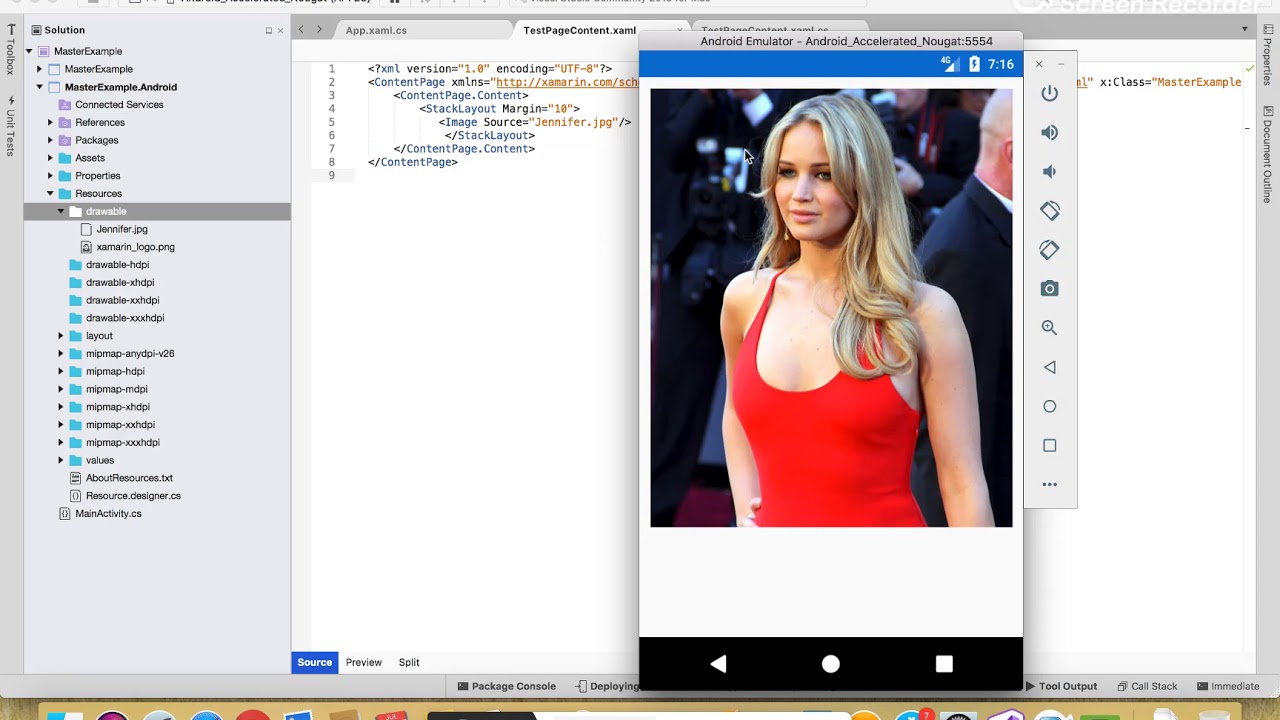The width and height of the screenshot is (1280, 720).
Task: Select the Source view tab
Action: [314, 662]
